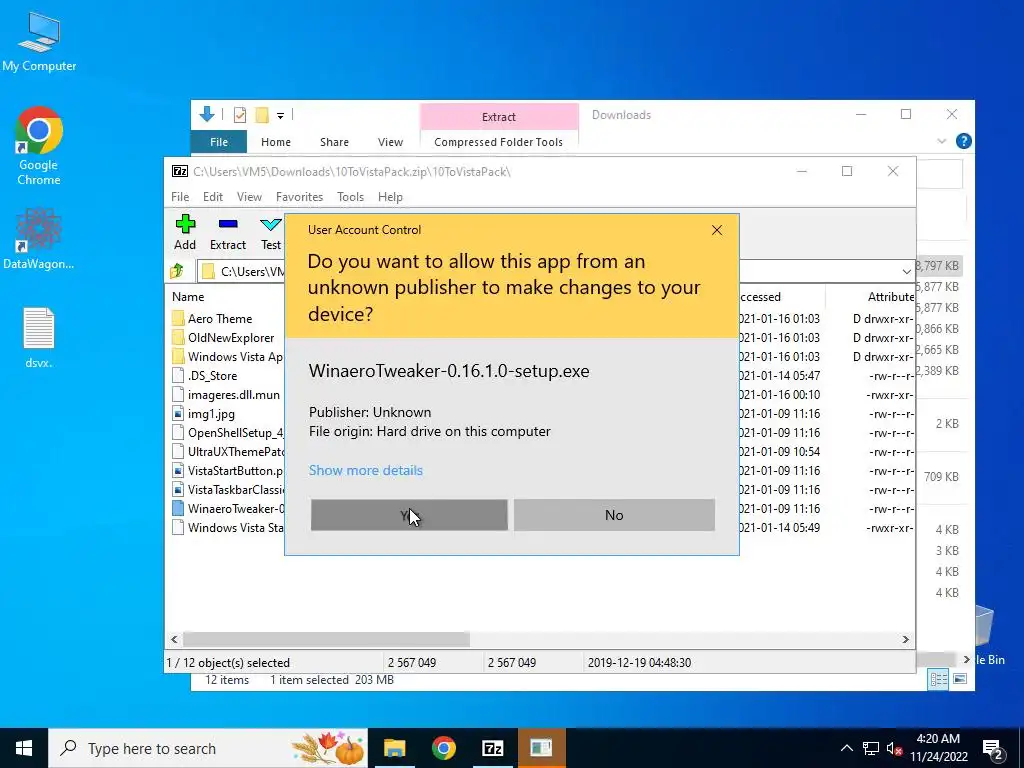
Task: Click No in User Account Control dialog
Action: pyautogui.click(x=614, y=515)
